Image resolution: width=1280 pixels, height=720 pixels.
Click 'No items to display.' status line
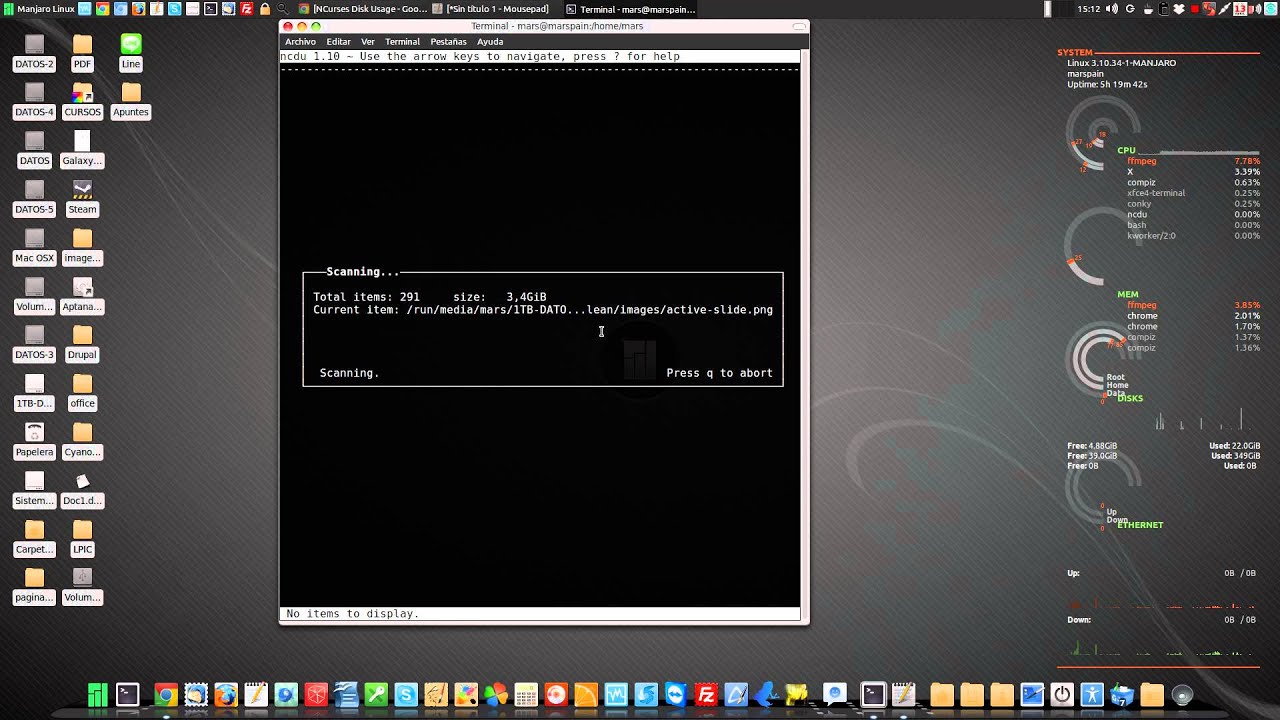pos(352,614)
